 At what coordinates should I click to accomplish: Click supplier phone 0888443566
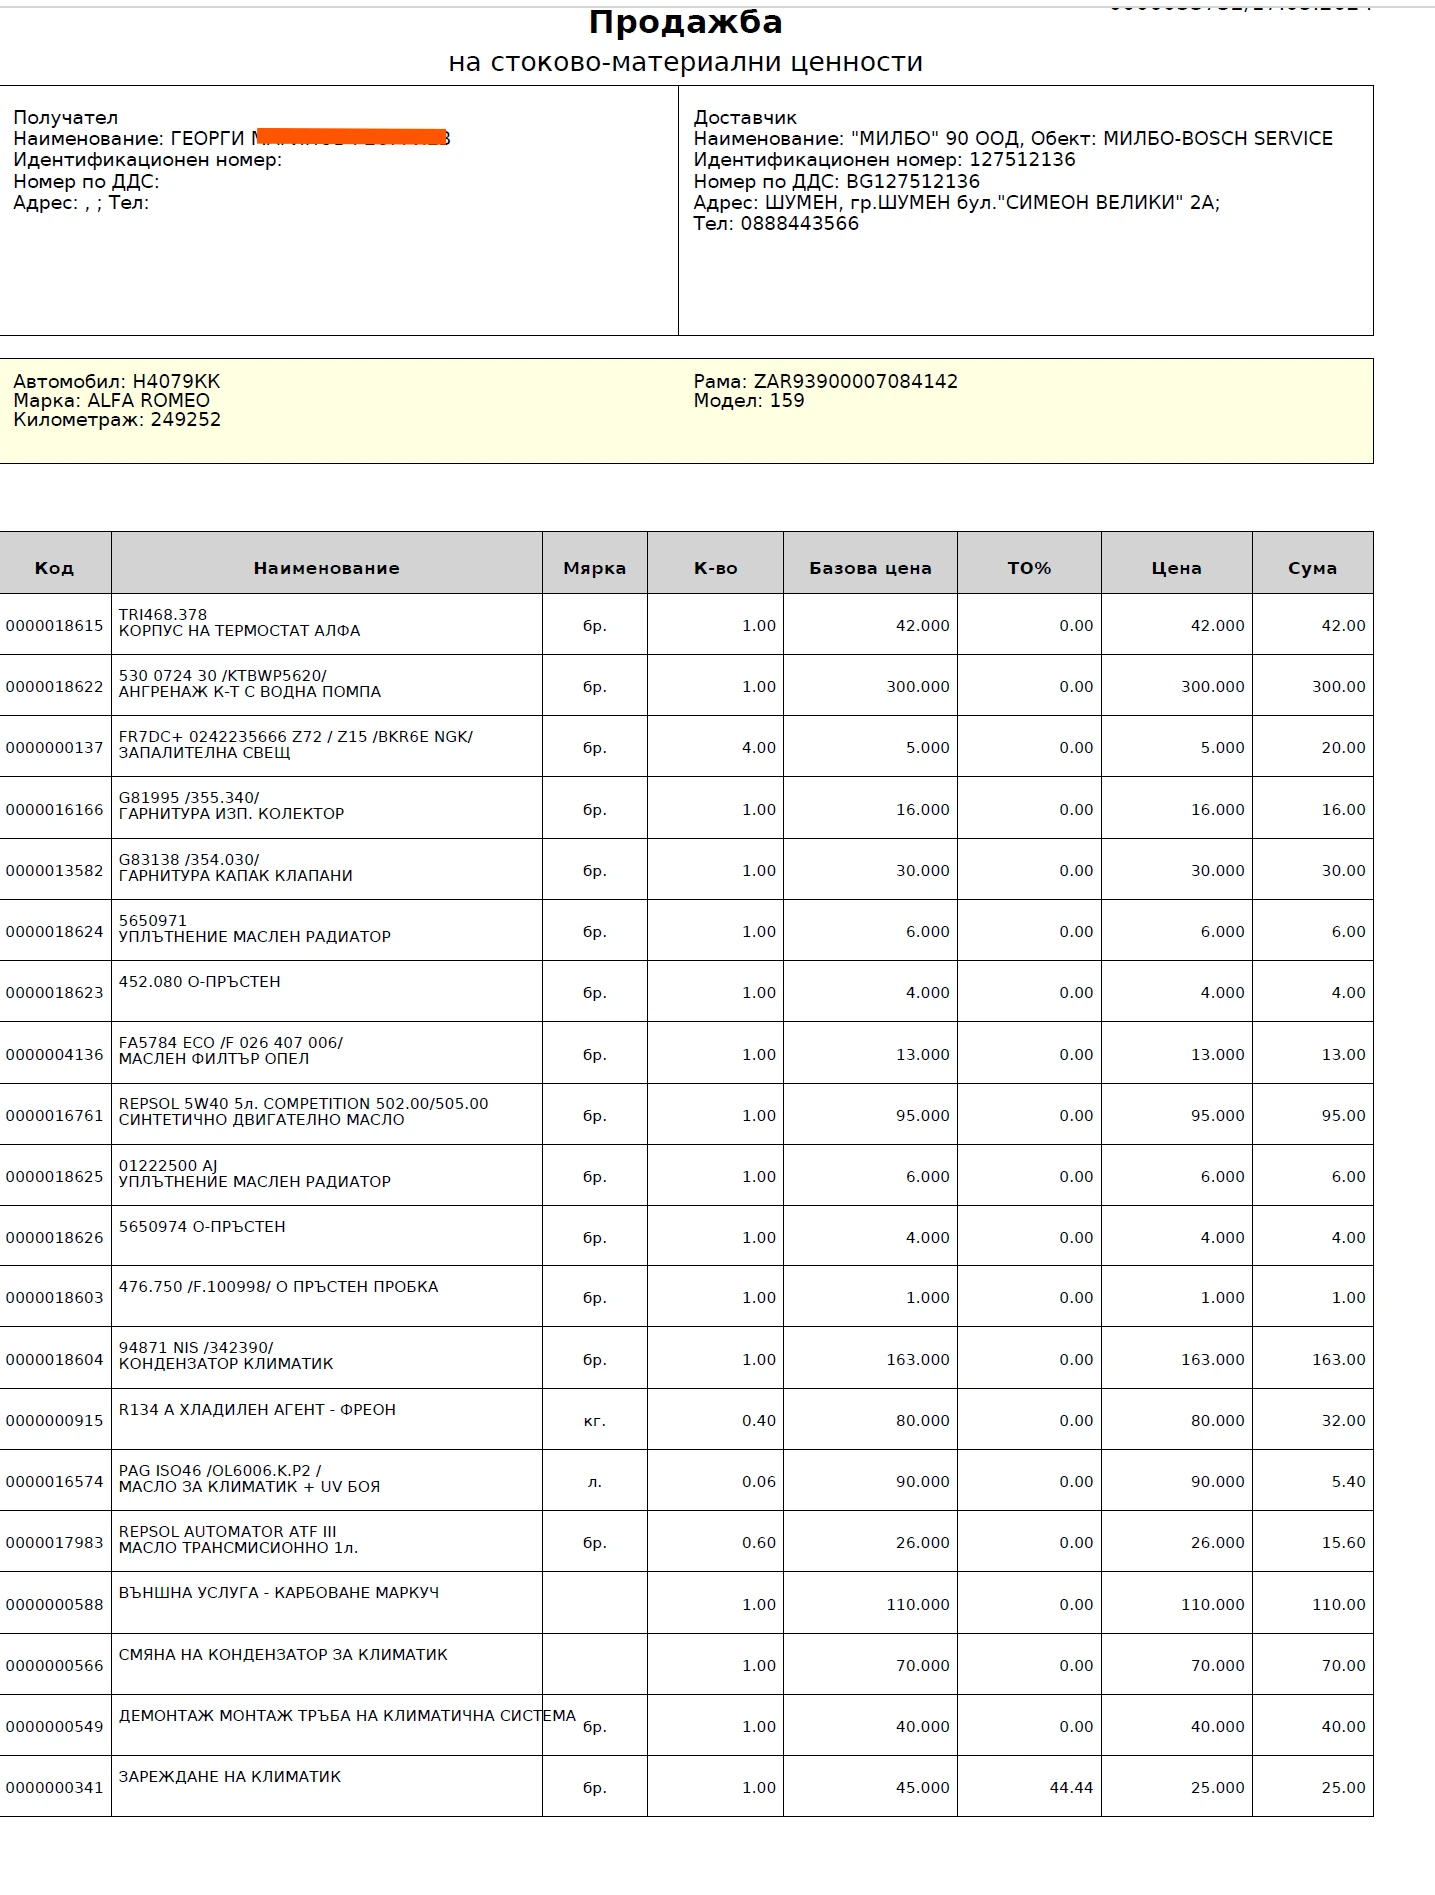pos(799,224)
